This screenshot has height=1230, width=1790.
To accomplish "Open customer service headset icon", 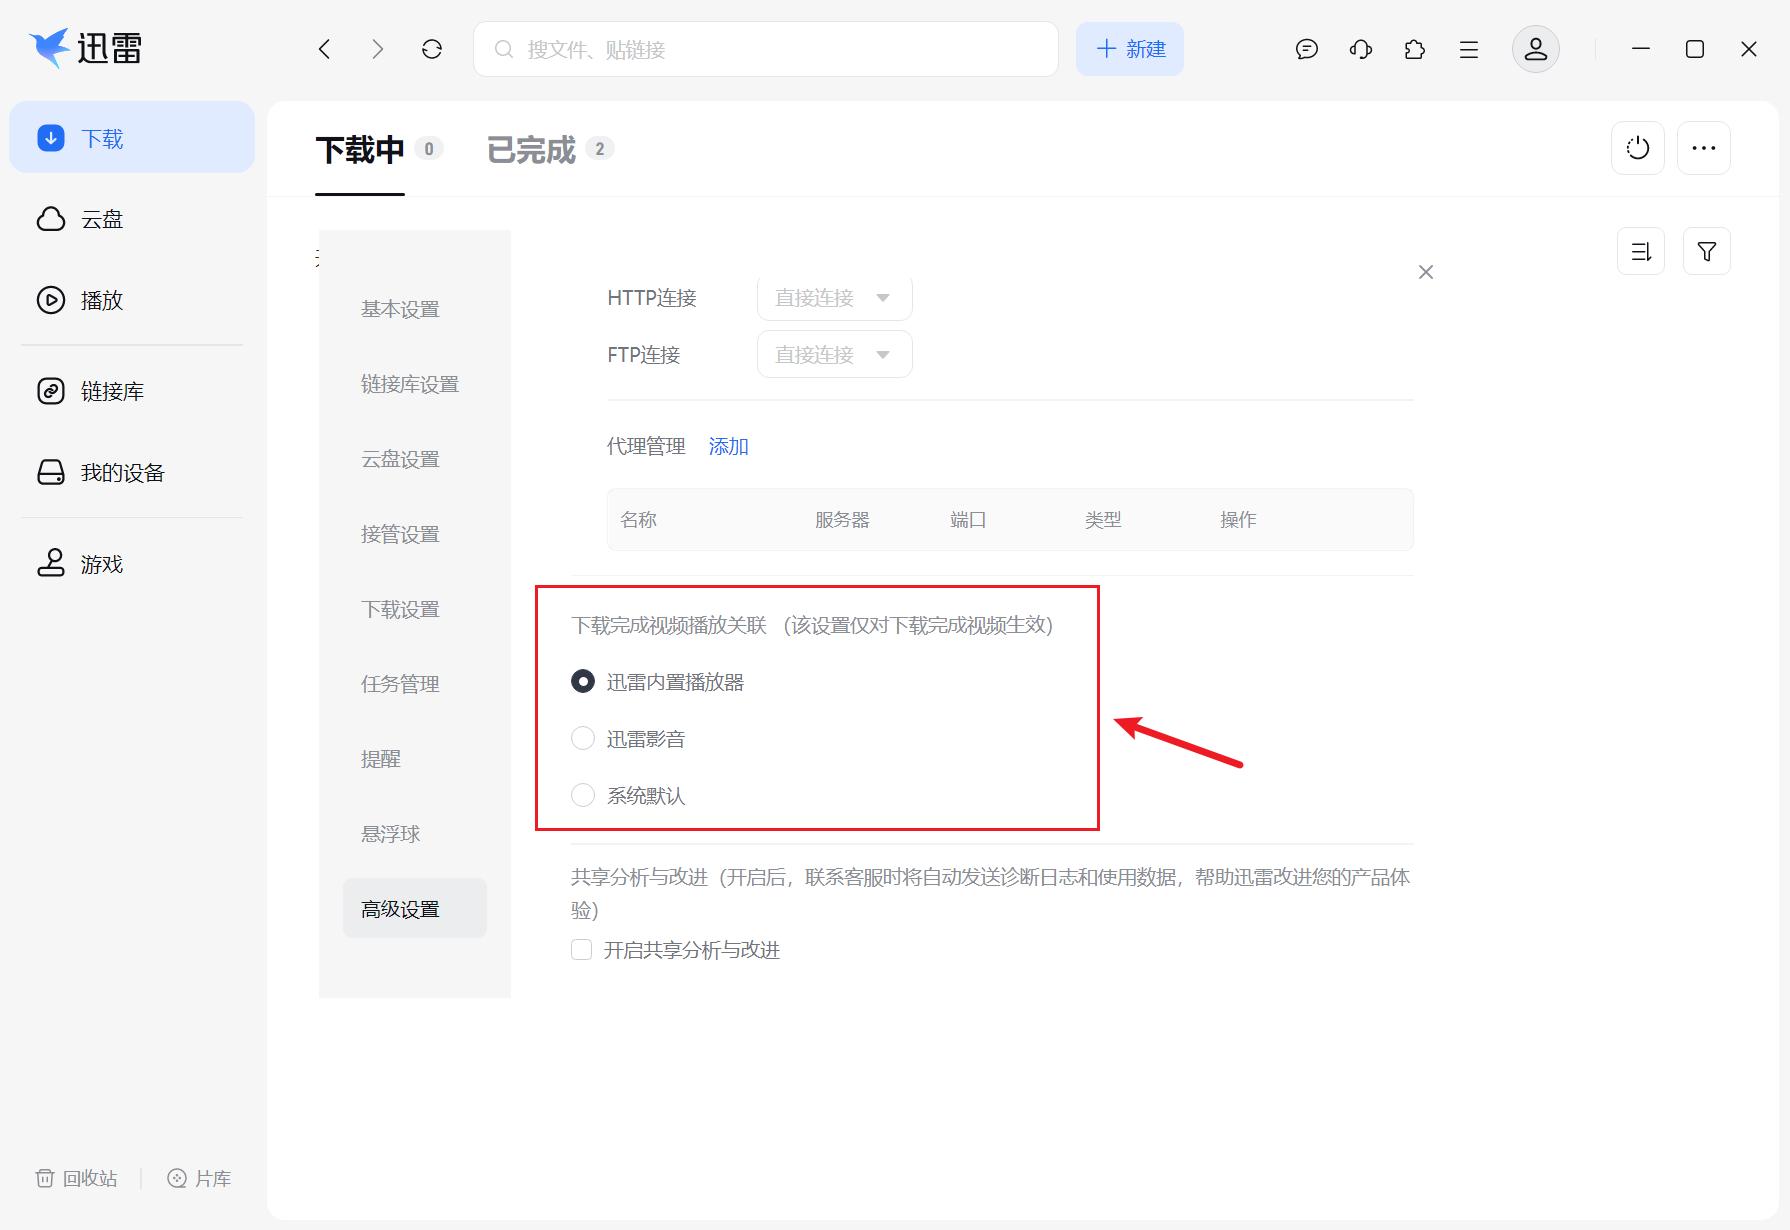I will 1360,49.
